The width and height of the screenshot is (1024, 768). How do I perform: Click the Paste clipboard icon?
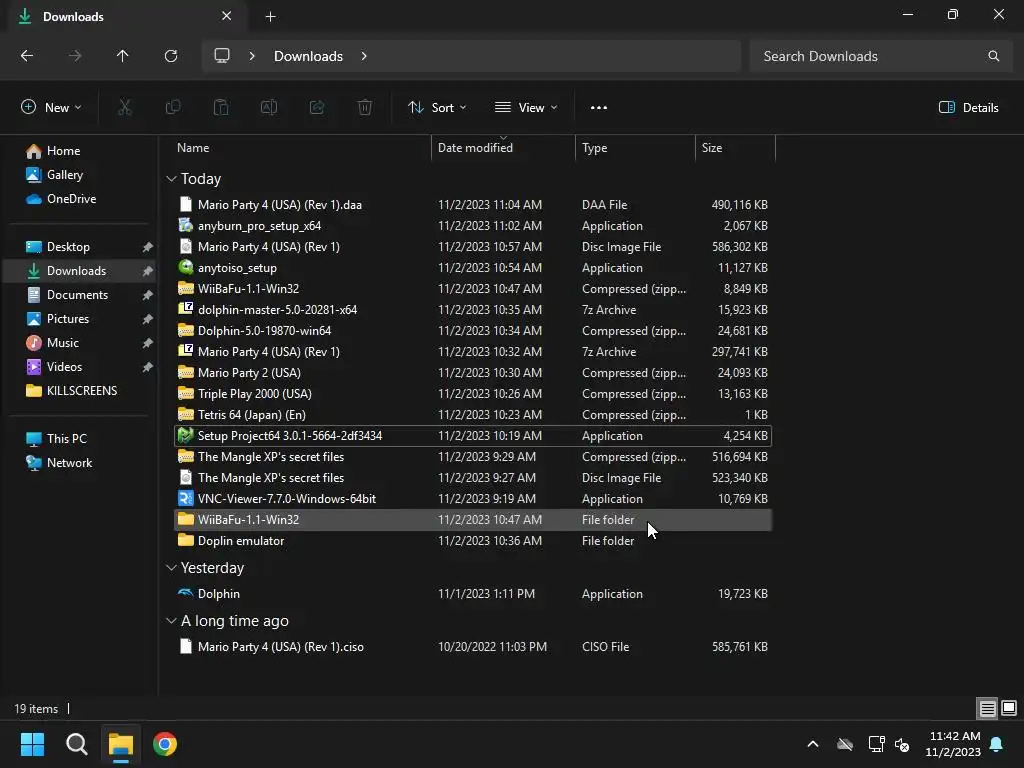tap(221, 108)
